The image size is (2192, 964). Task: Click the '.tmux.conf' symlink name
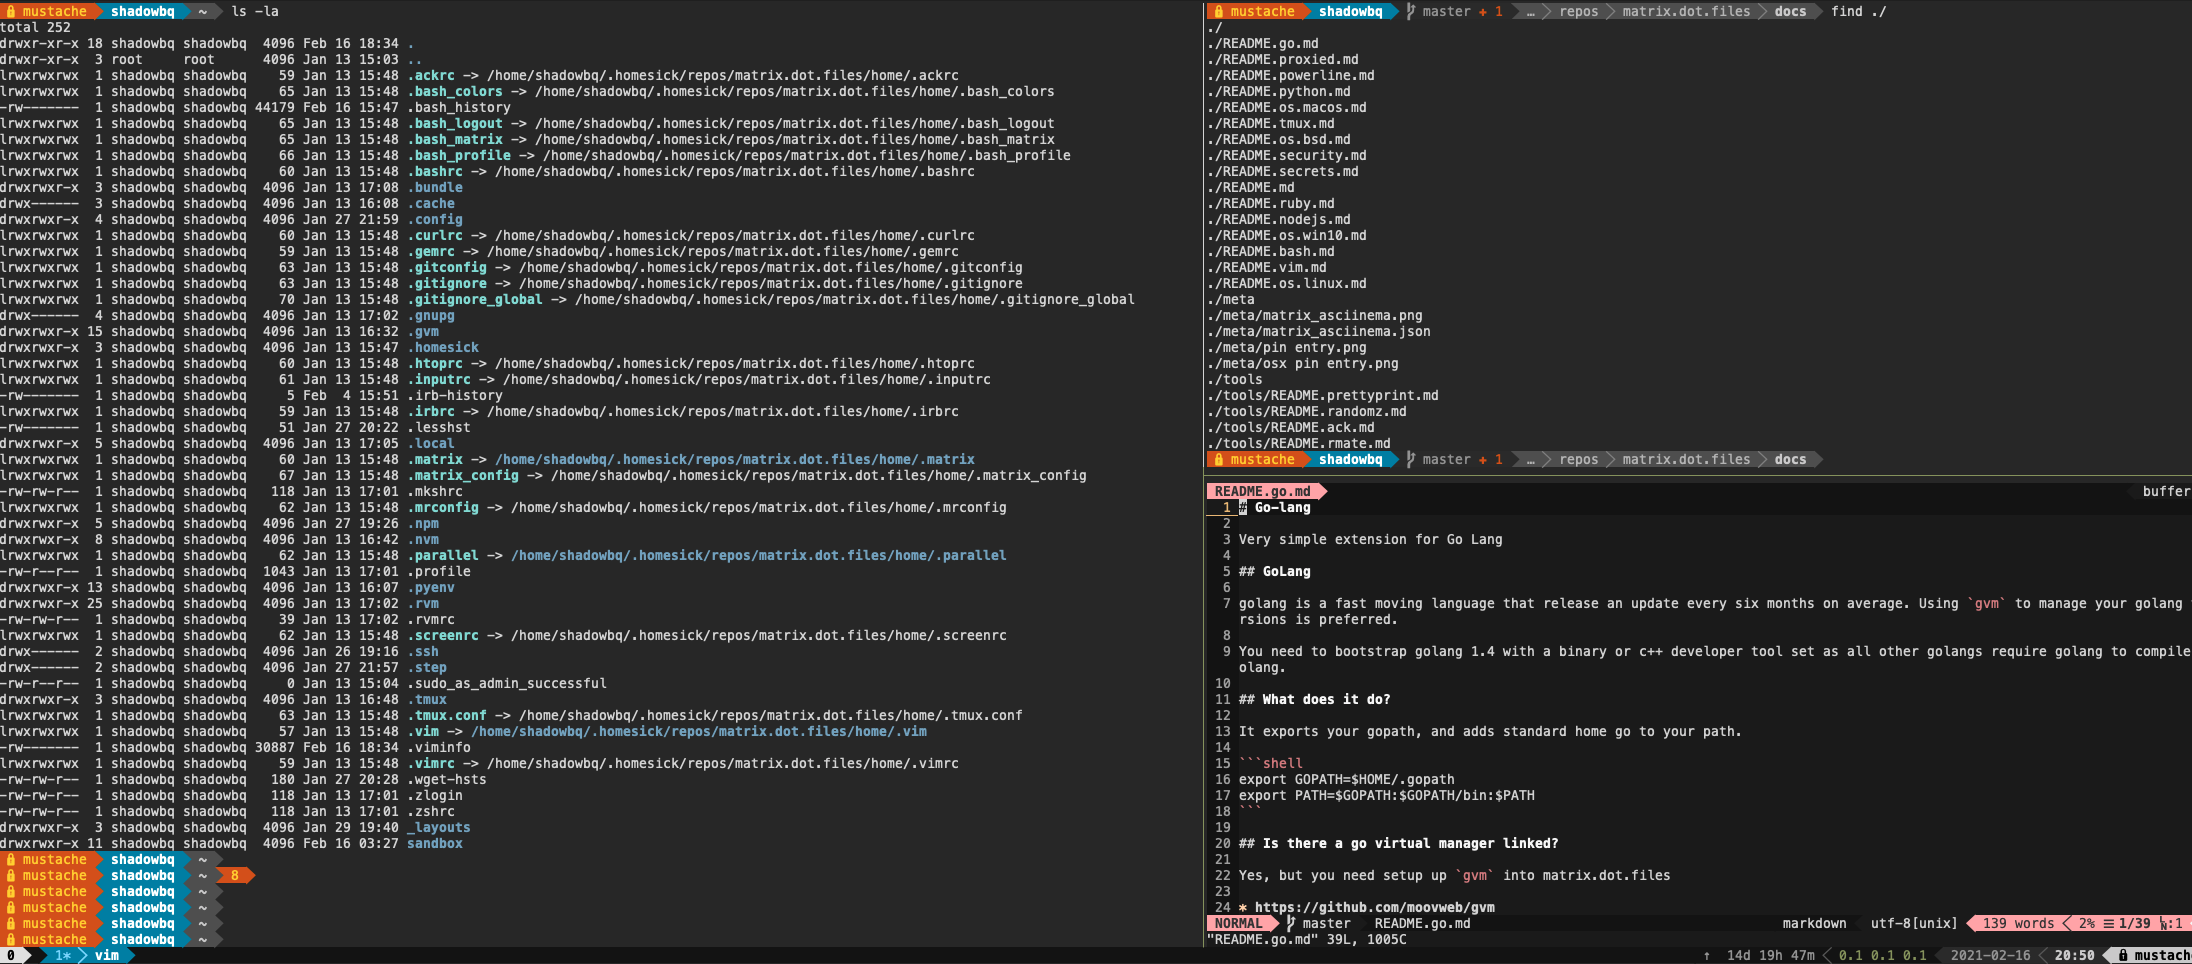coord(447,716)
